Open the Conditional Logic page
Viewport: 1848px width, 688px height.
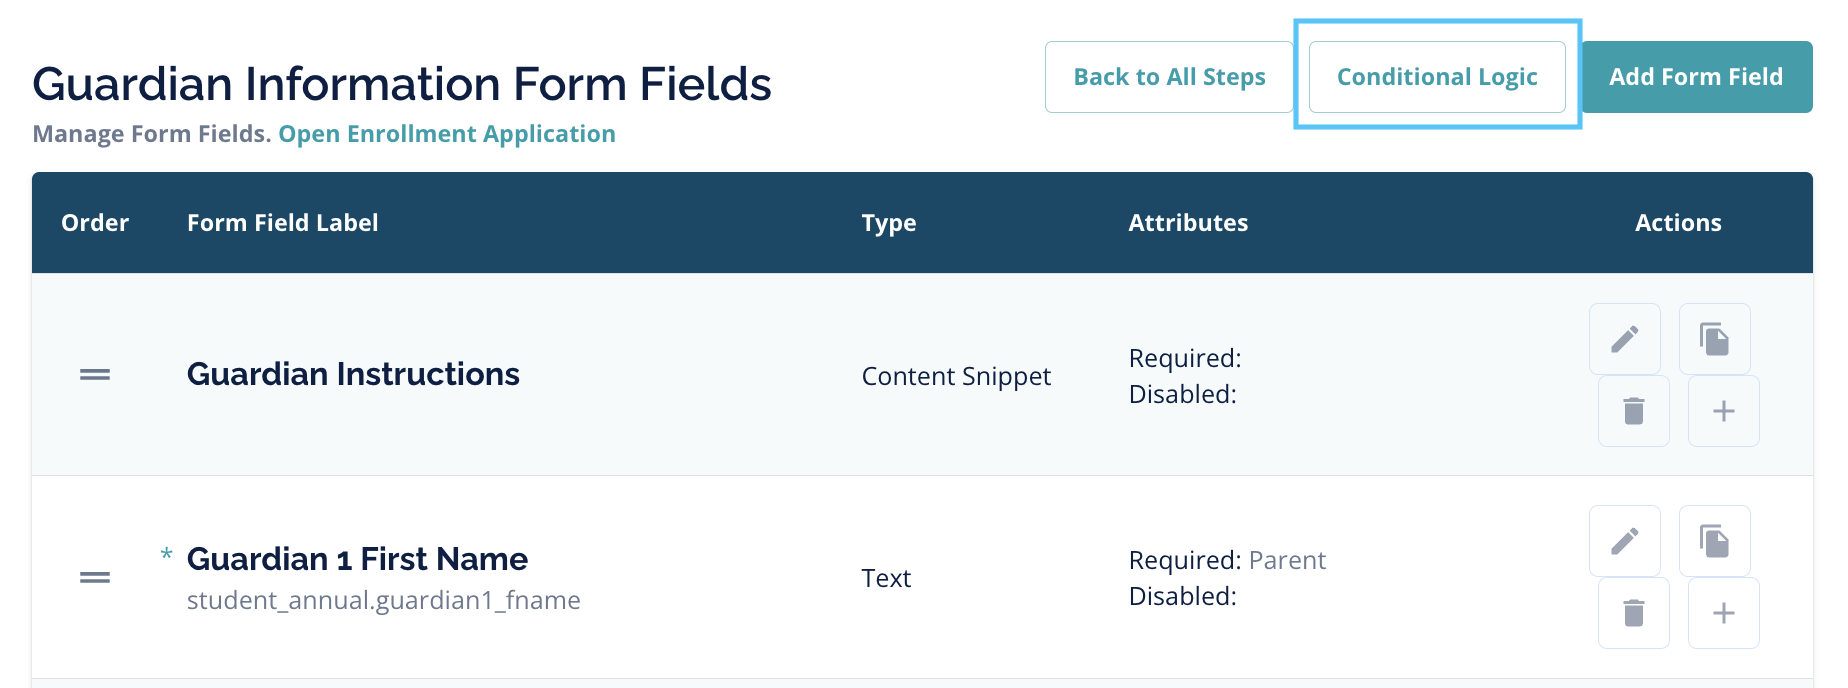tap(1437, 77)
